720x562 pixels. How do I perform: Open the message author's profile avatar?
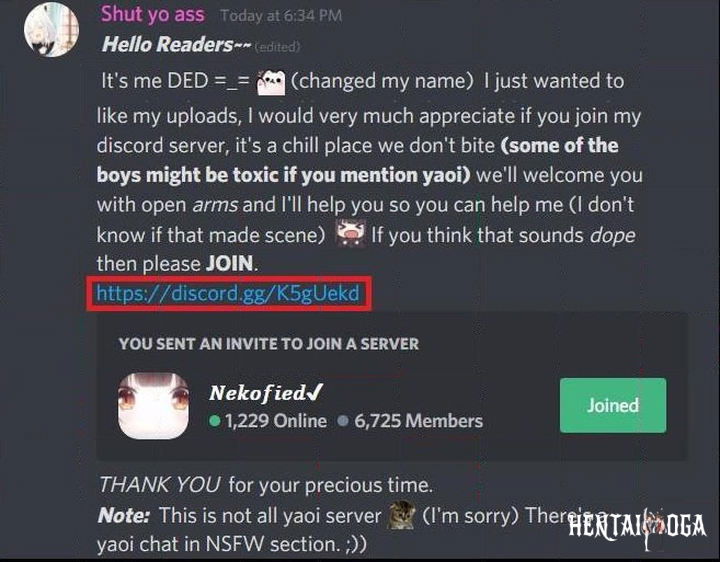(x=51, y=30)
